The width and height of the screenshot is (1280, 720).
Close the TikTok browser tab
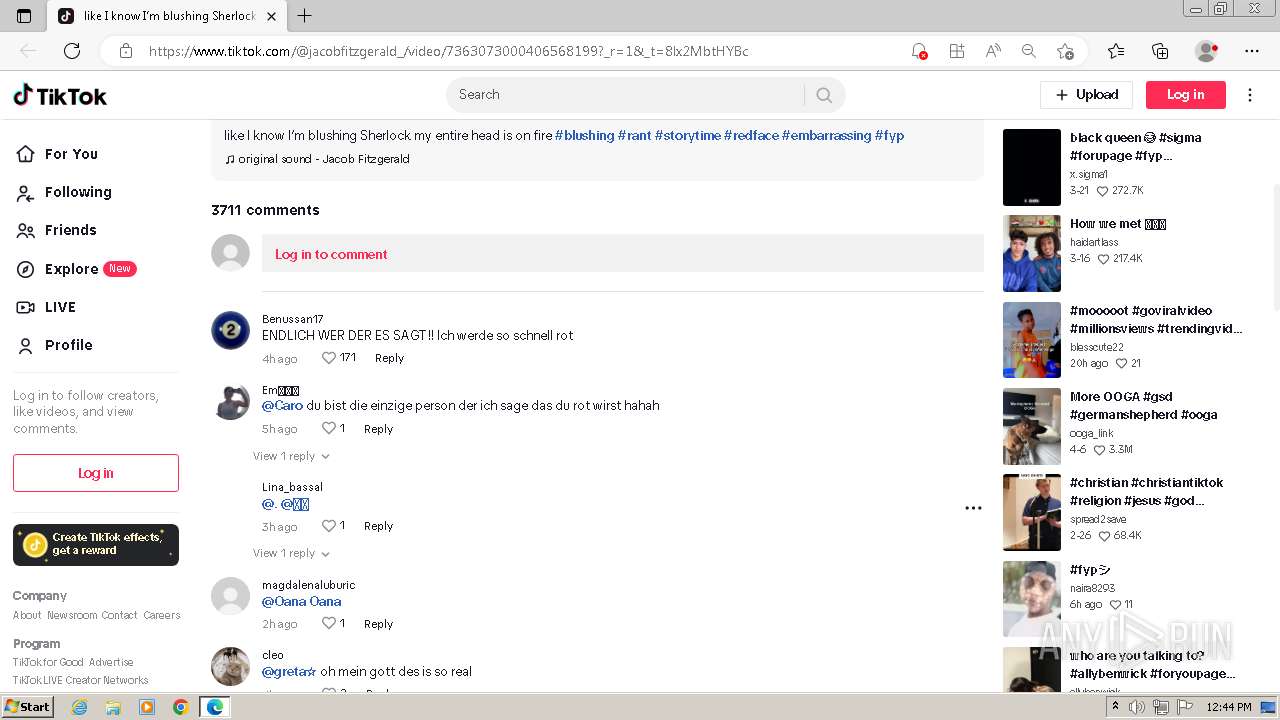click(x=272, y=16)
